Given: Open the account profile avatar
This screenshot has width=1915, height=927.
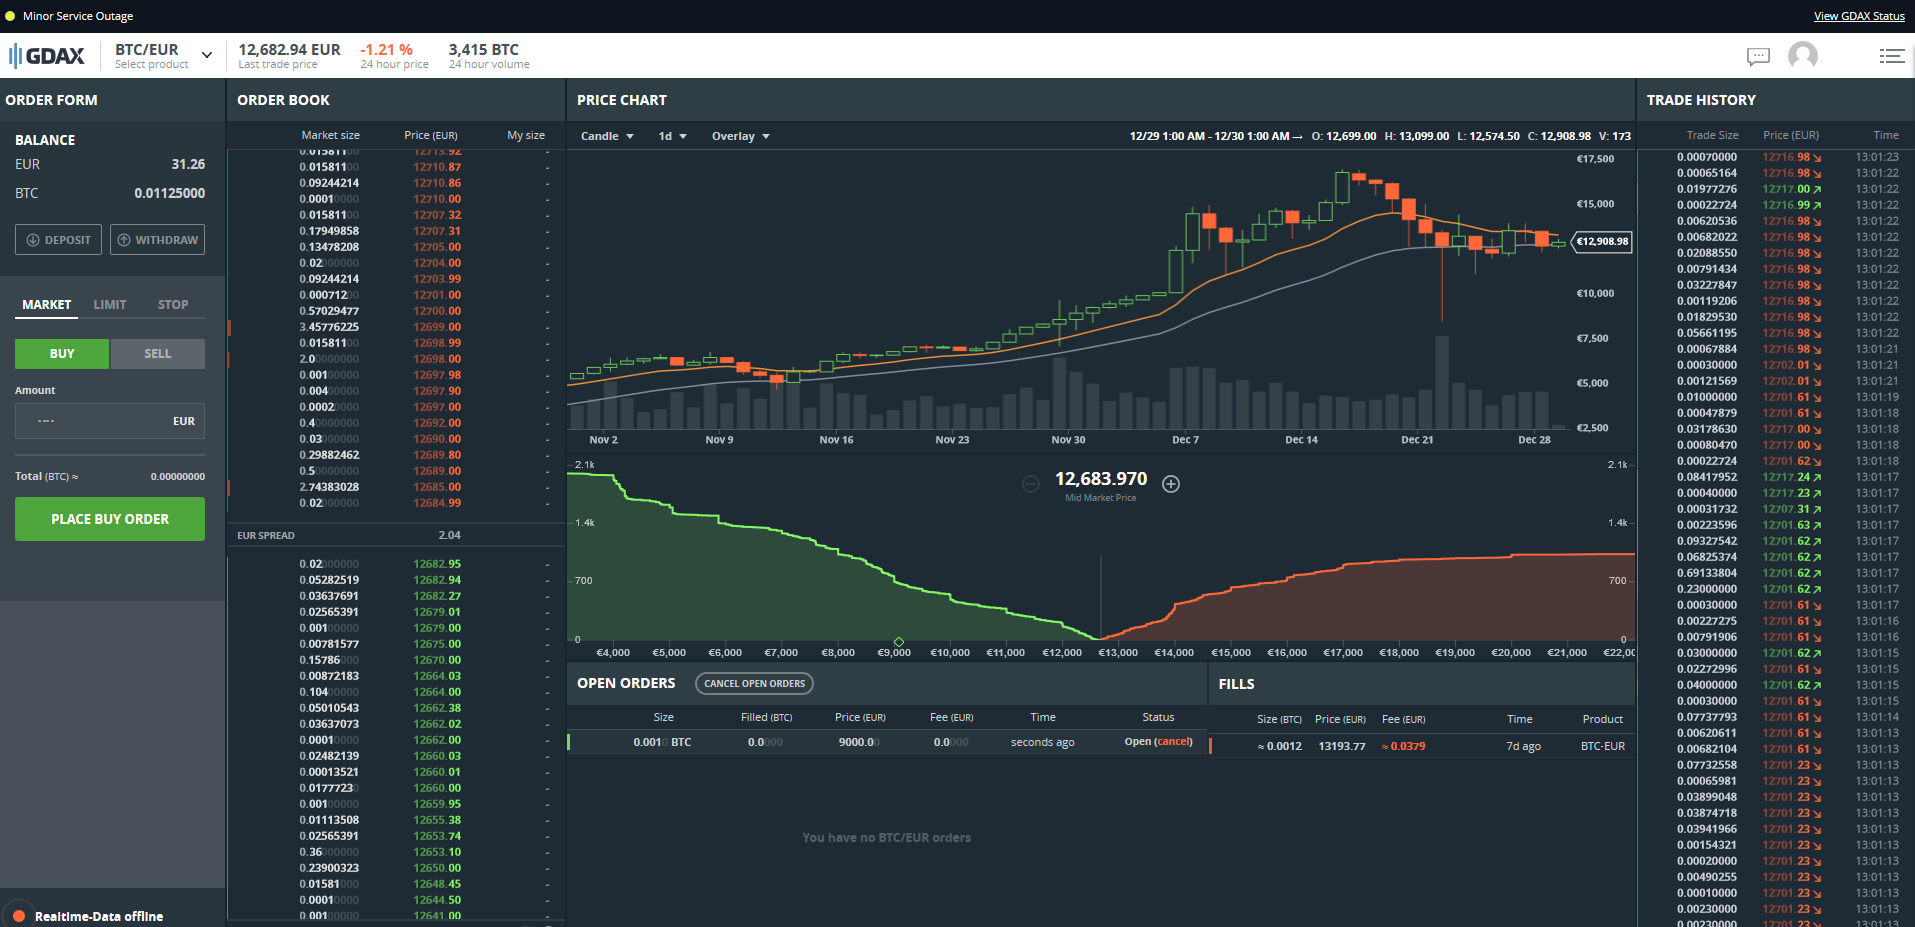Looking at the screenshot, I should point(1803,56).
